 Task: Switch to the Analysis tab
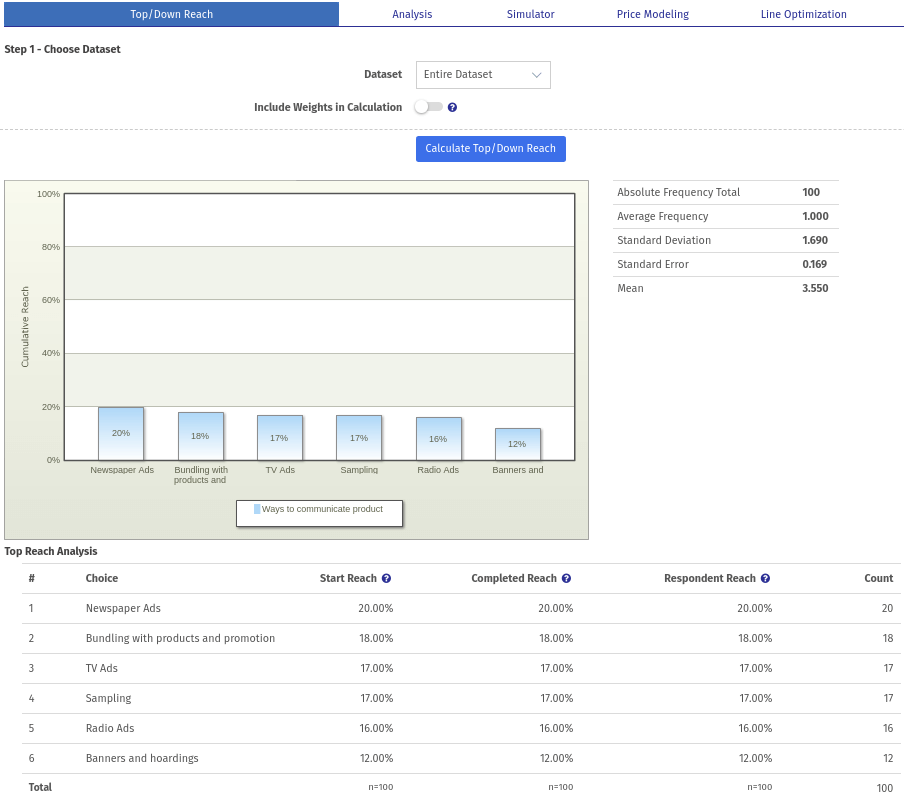pyautogui.click(x=412, y=14)
